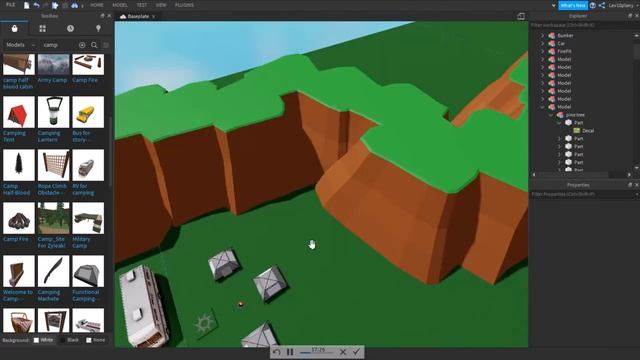This screenshot has width=640, height=360.
Task: Clear the Toolbox search text
Action: coord(82,45)
